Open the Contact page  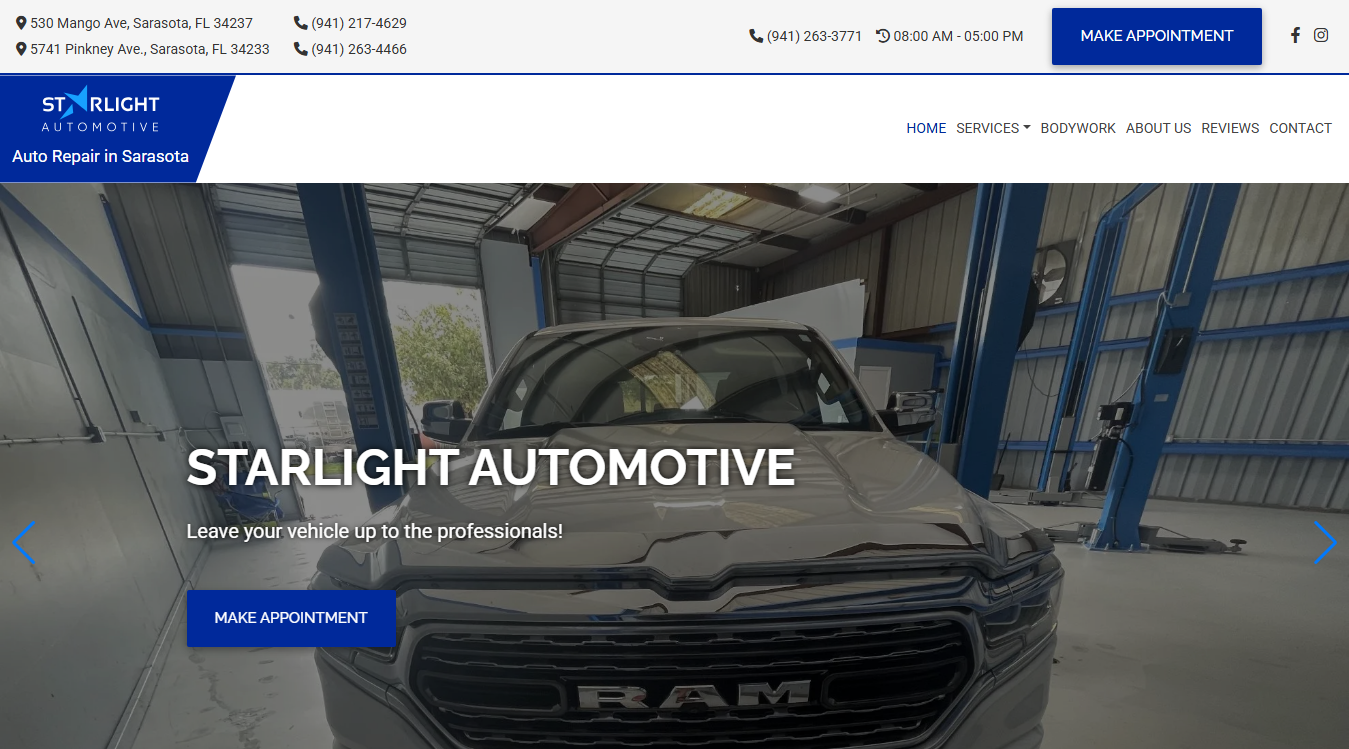coord(1300,128)
